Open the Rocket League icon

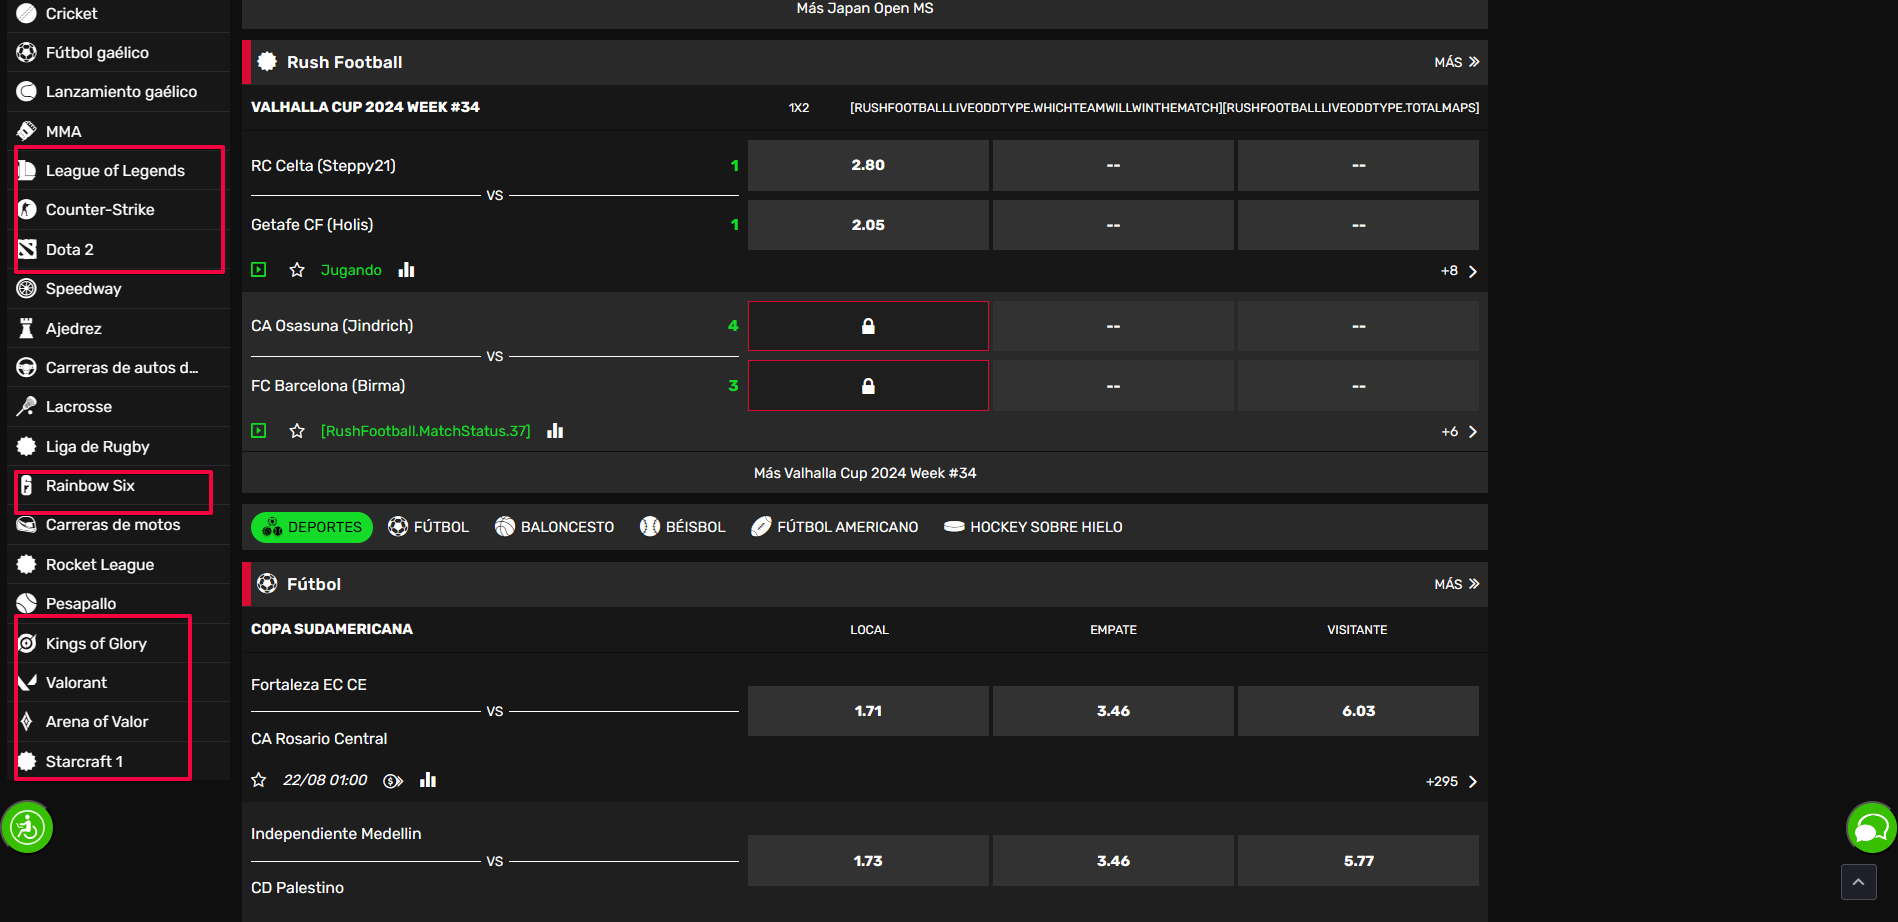[27, 564]
